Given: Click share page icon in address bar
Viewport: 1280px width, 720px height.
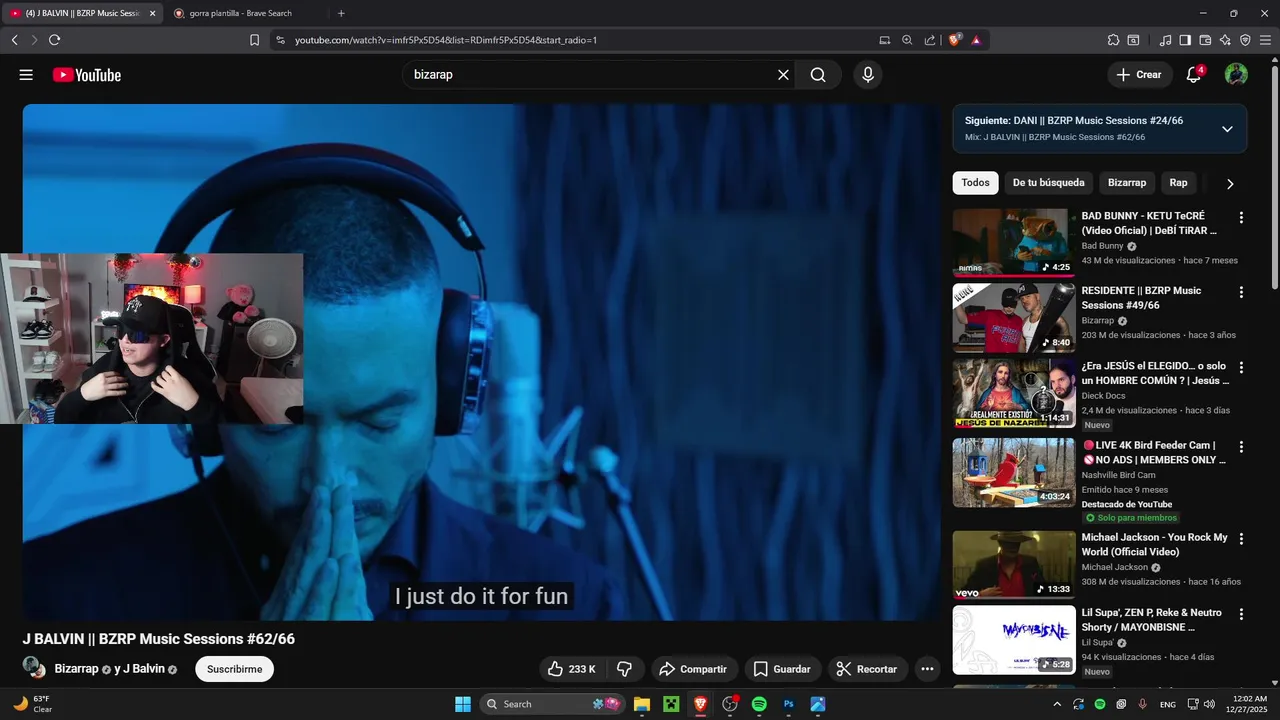Looking at the screenshot, I should [930, 40].
